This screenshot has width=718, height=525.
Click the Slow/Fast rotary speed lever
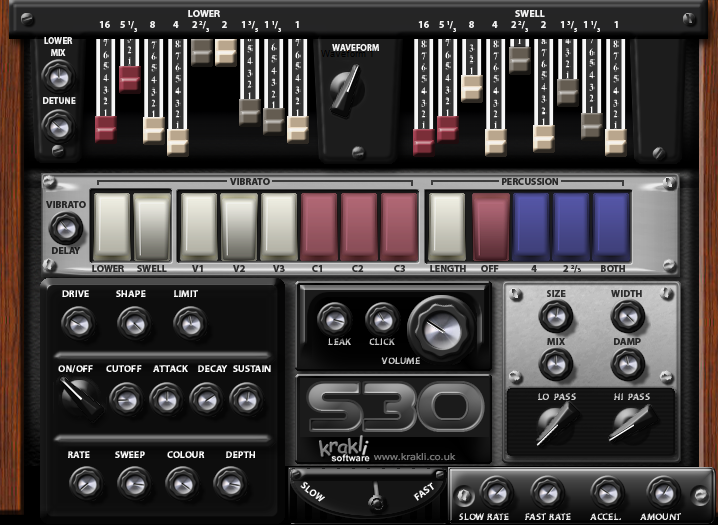374,494
